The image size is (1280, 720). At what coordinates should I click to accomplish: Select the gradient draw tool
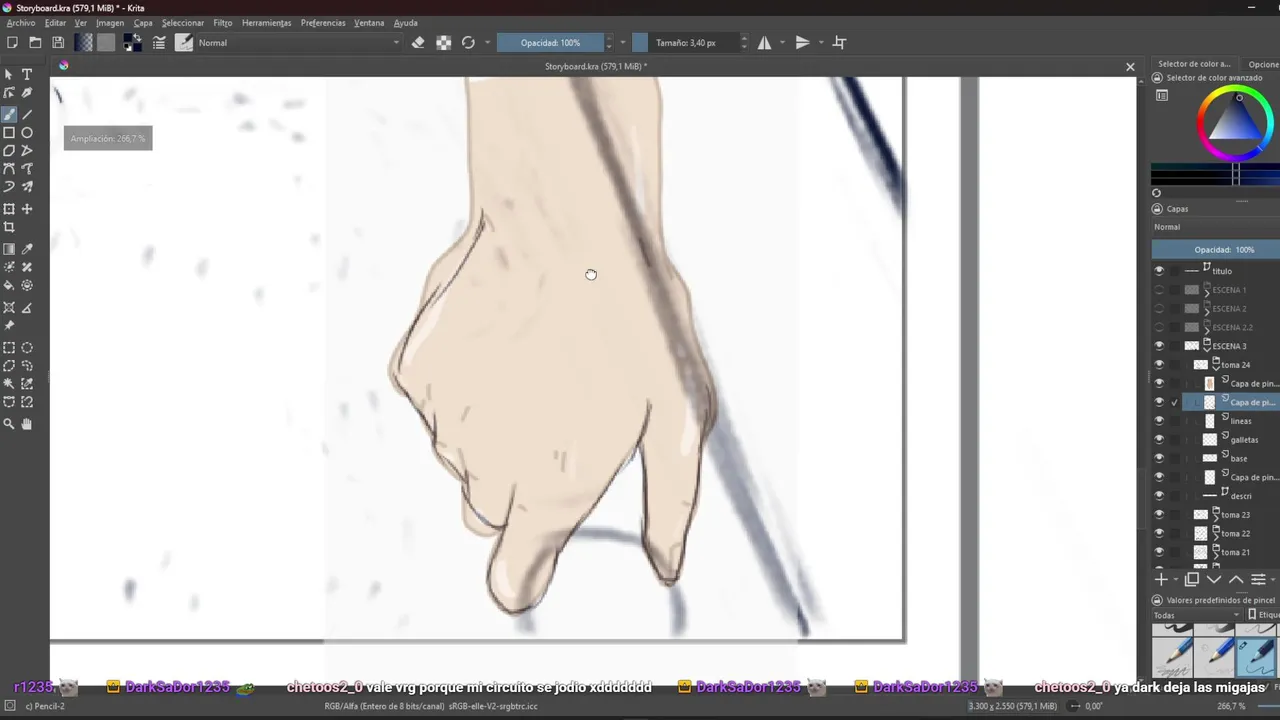pos(9,249)
